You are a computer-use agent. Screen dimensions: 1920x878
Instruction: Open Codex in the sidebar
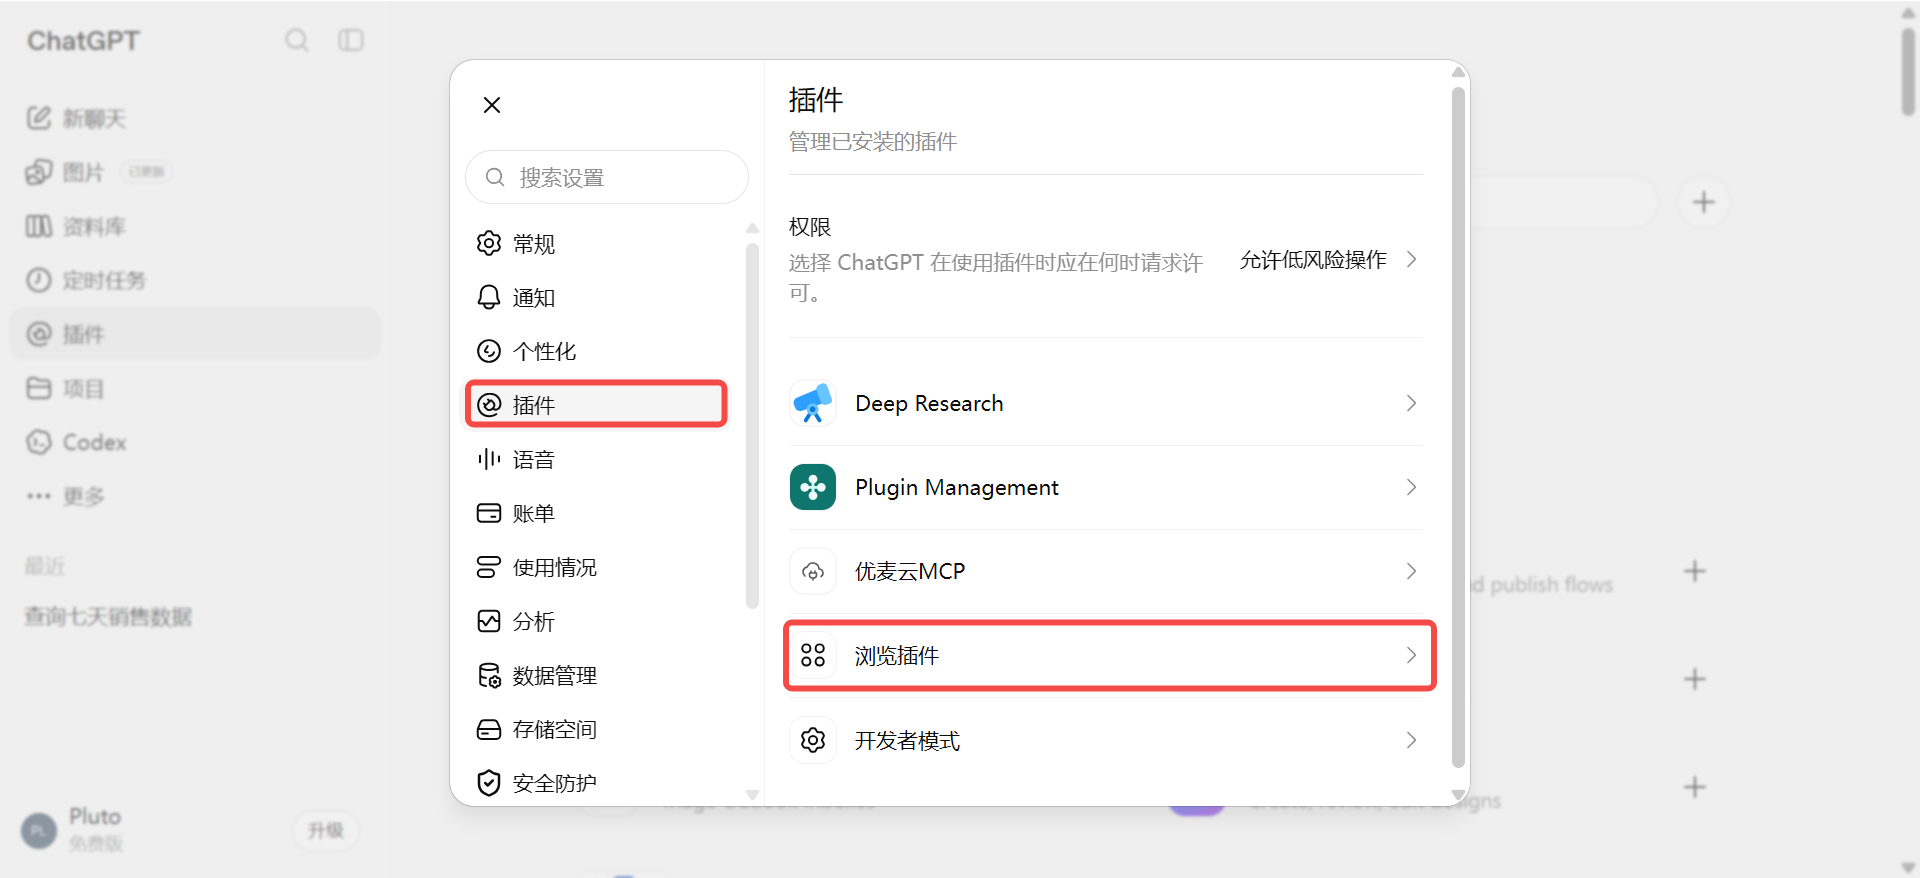click(195, 442)
